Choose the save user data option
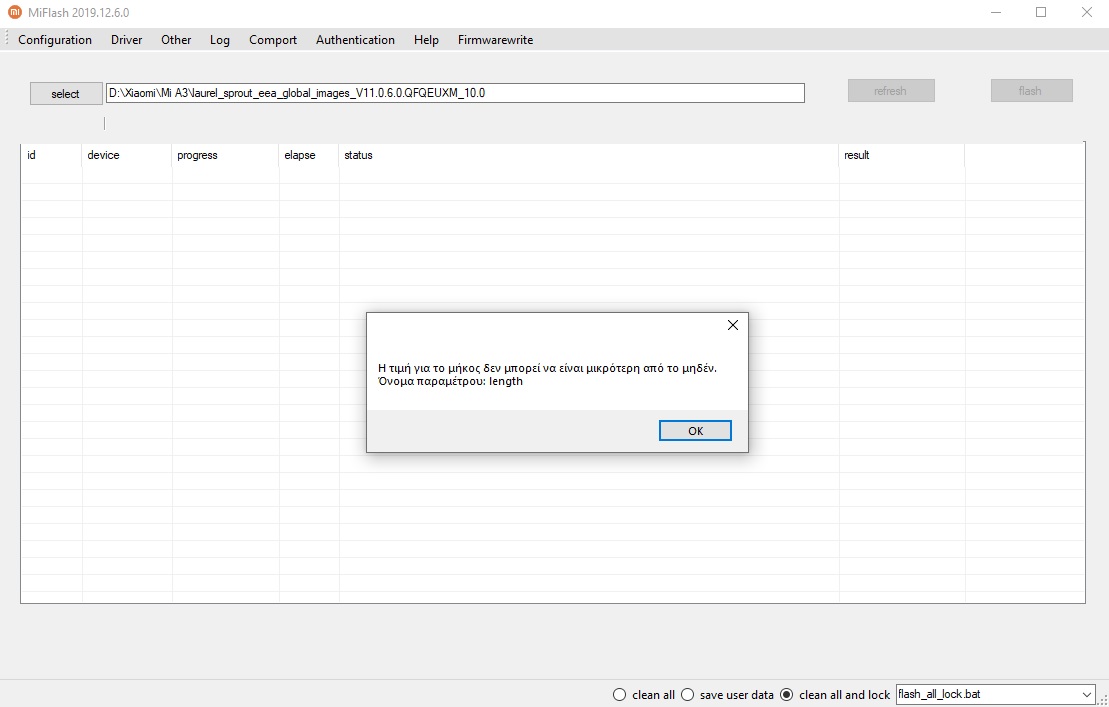 pyautogui.click(x=687, y=694)
